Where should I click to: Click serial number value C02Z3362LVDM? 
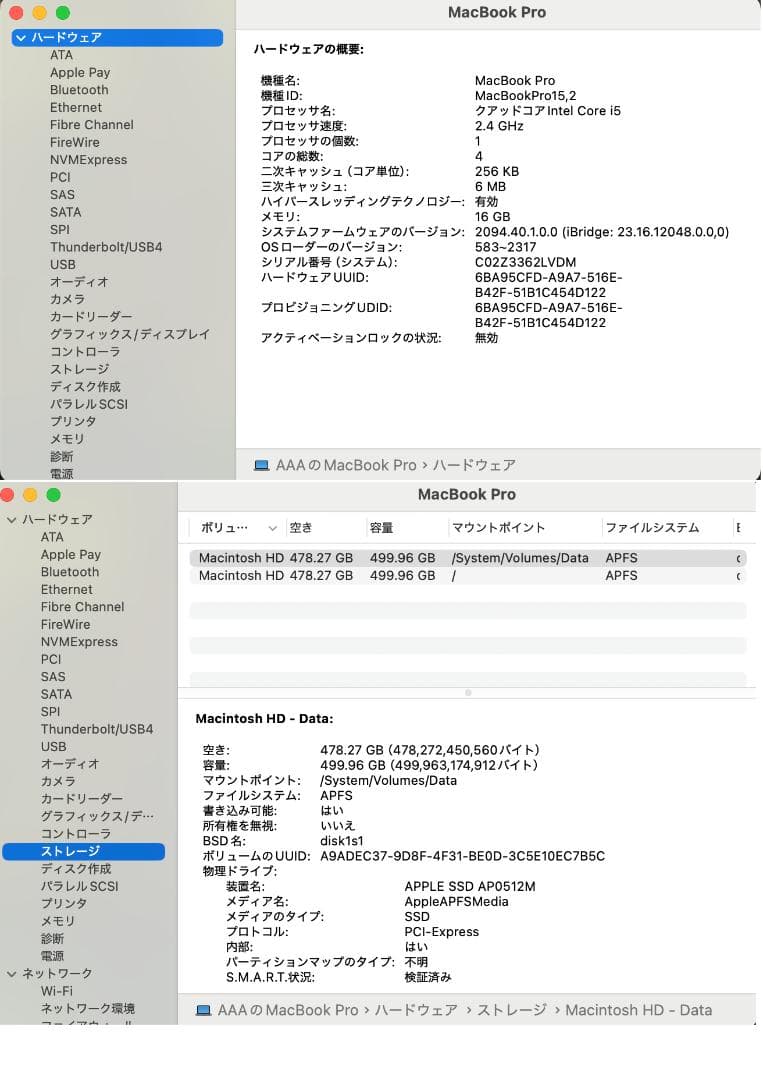[525, 262]
